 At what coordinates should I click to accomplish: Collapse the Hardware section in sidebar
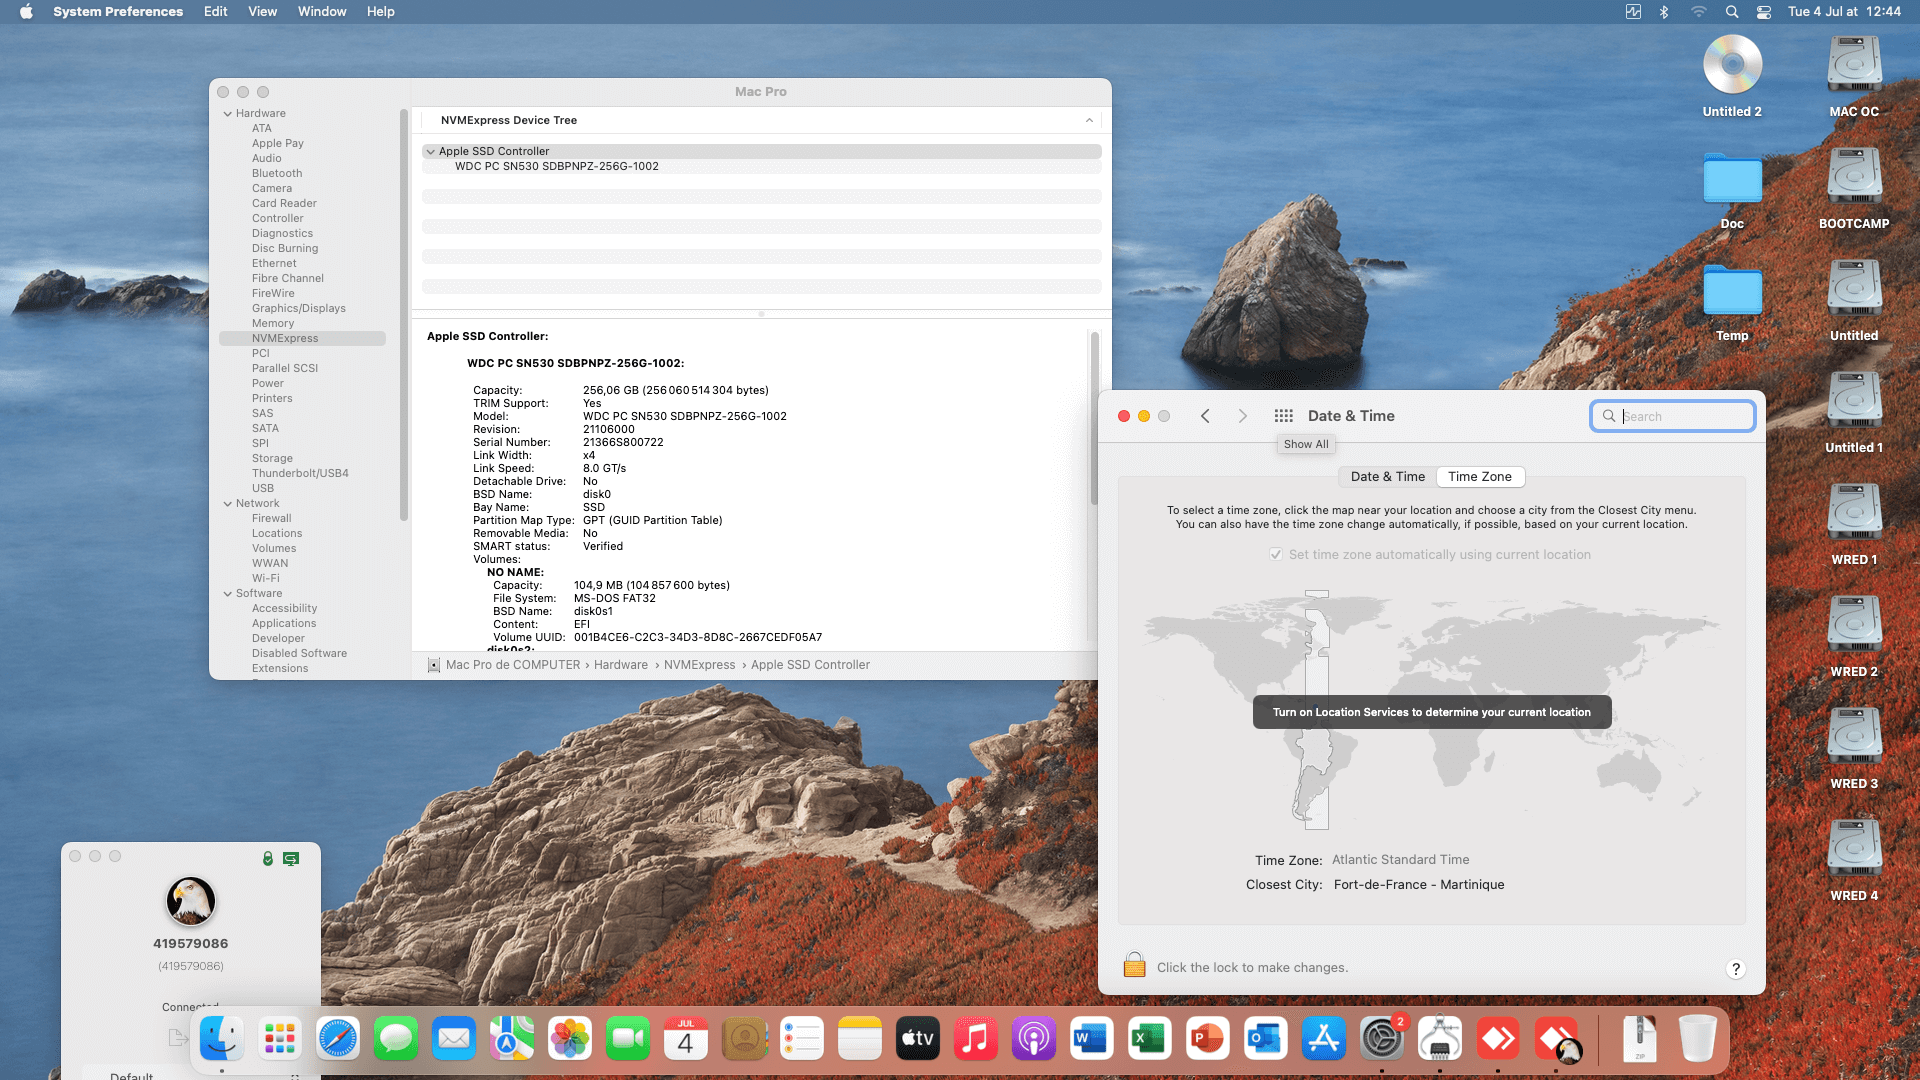[228, 114]
